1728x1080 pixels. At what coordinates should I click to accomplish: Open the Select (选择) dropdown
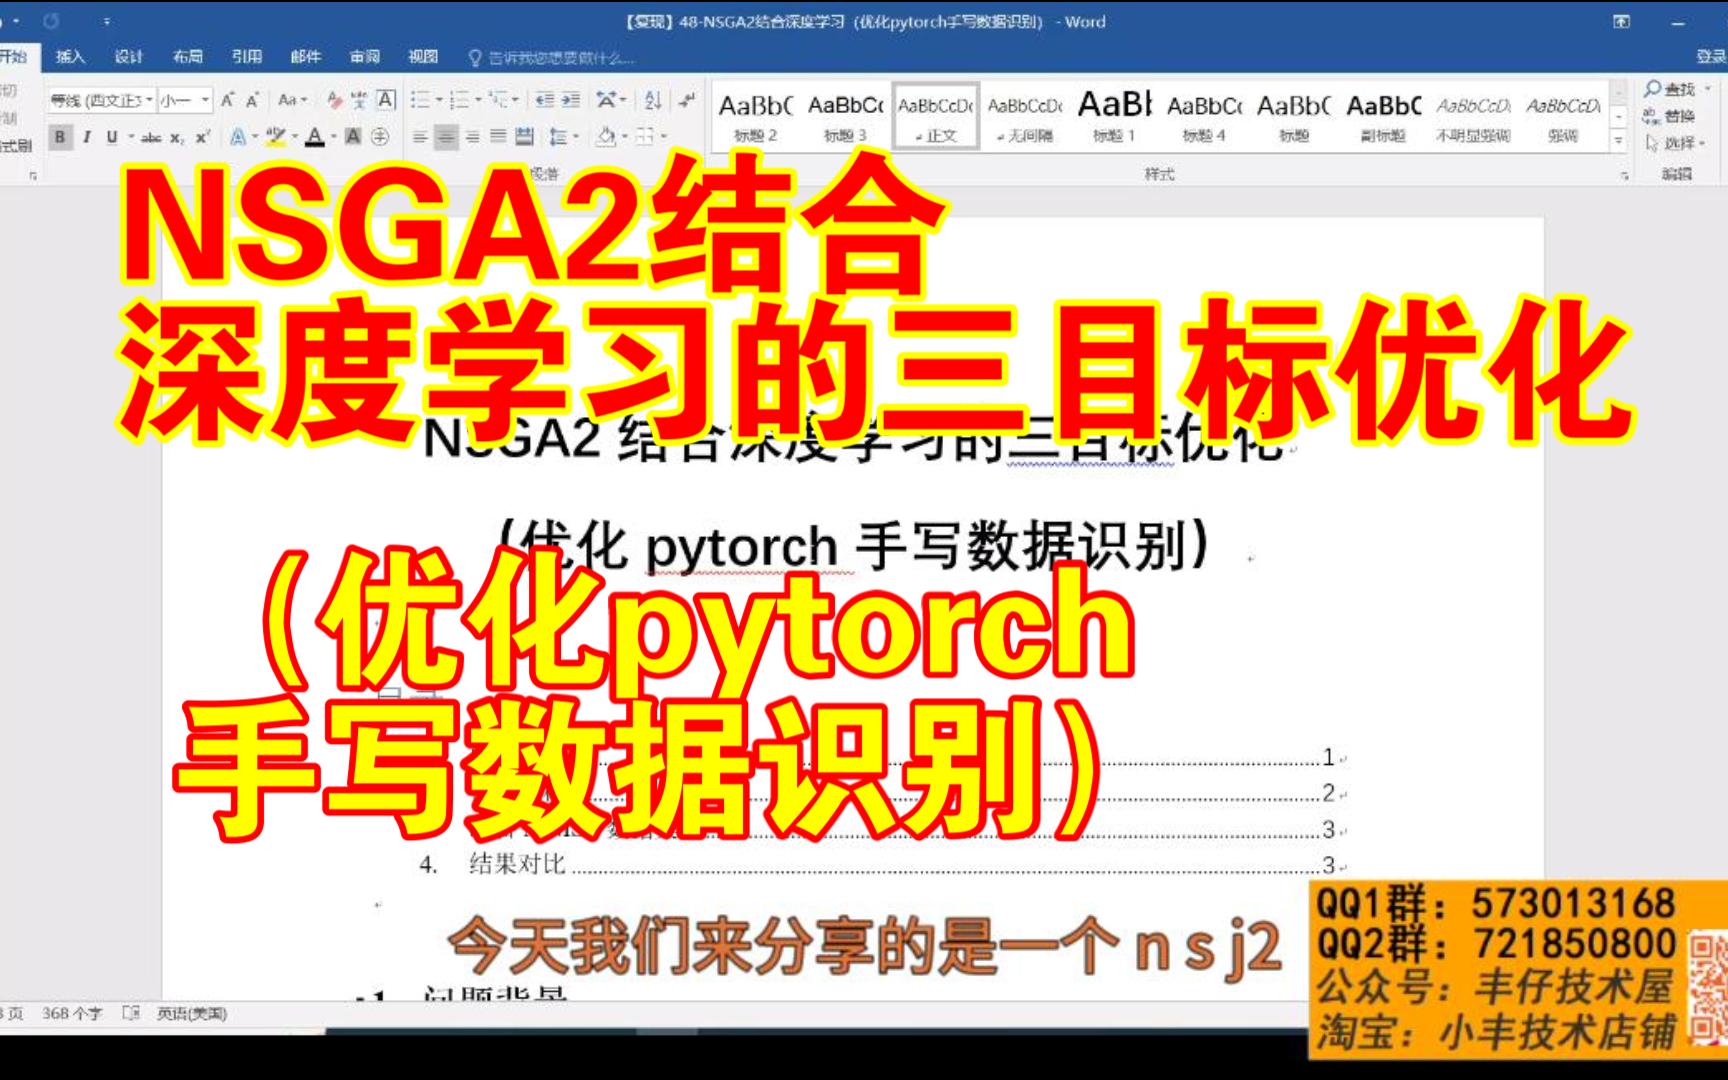coord(1675,143)
